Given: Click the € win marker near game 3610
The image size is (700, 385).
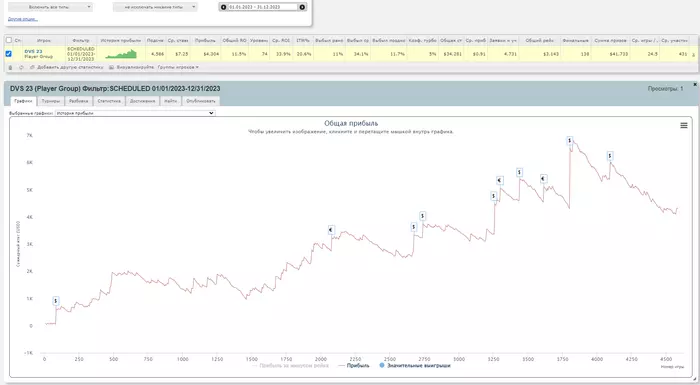Looking at the screenshot, I should click(543, 179).
